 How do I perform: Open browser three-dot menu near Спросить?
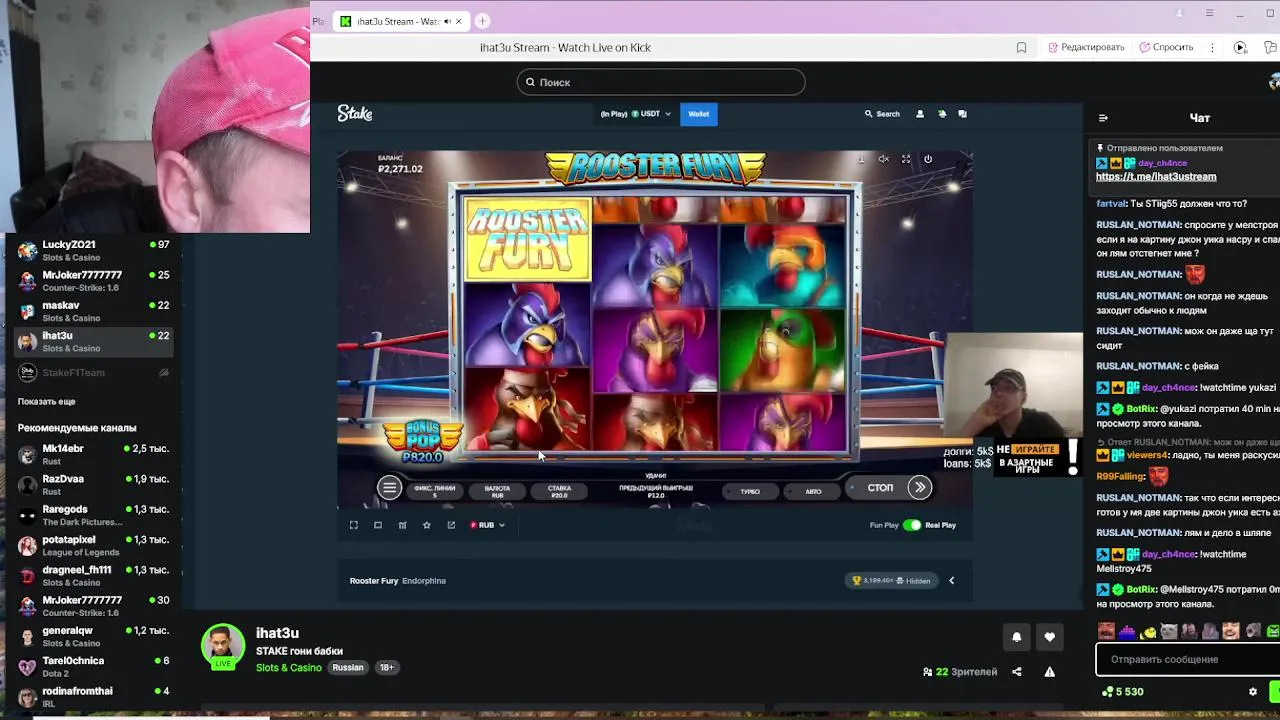click(1212, 47)
